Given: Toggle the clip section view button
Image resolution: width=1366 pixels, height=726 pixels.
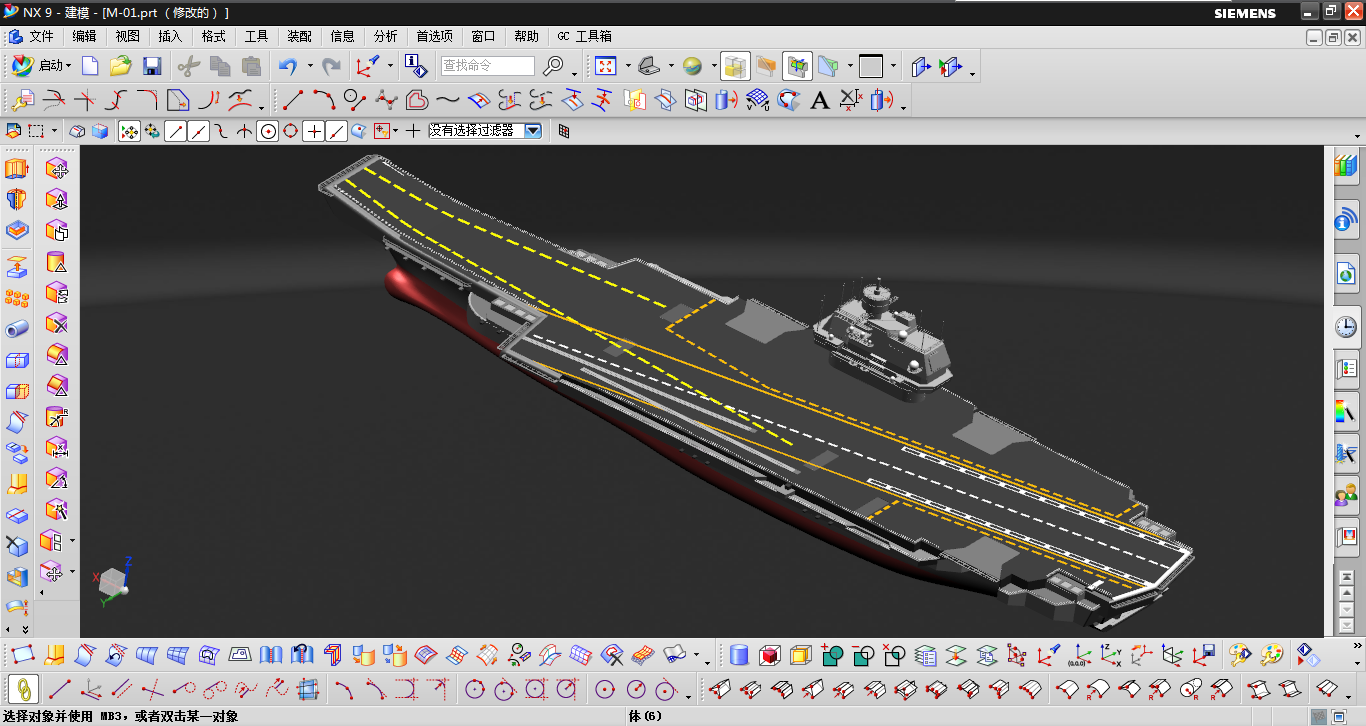Looking at the screenshot, I should (x=798, y=66).
